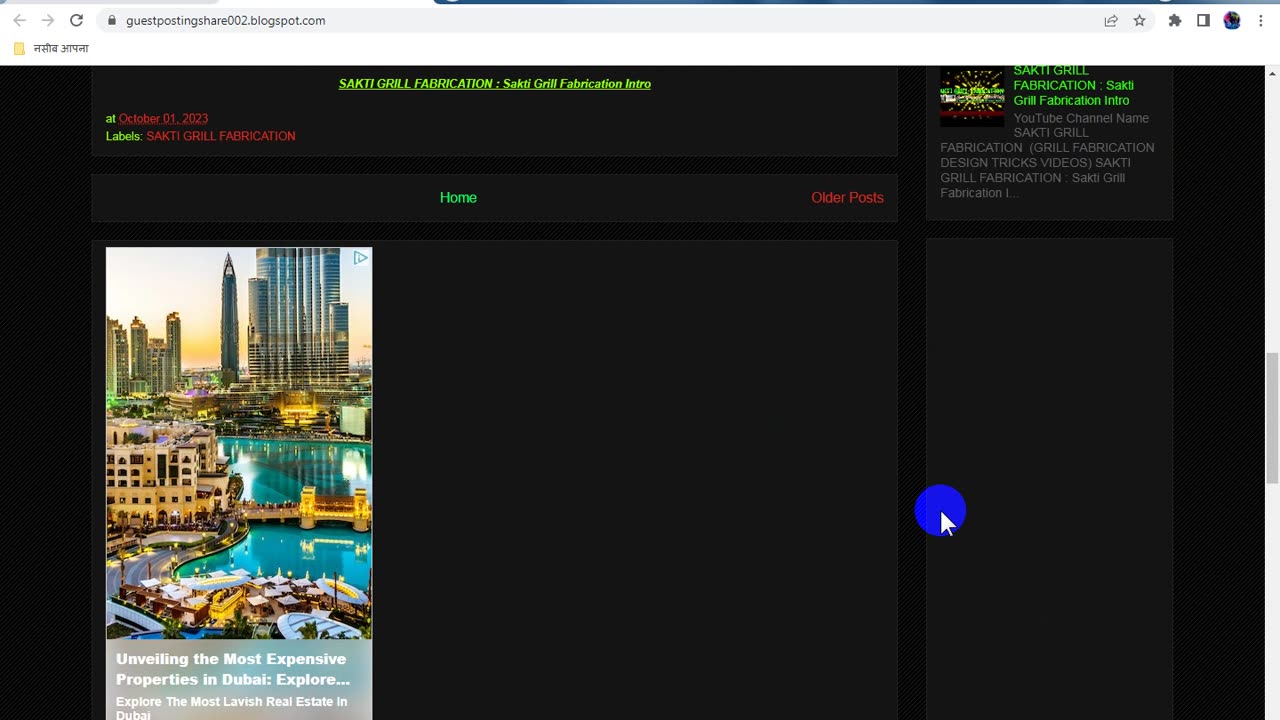Open Older Posts
The width and height of the screenshot is (1280, 720).
coord(847,197)
